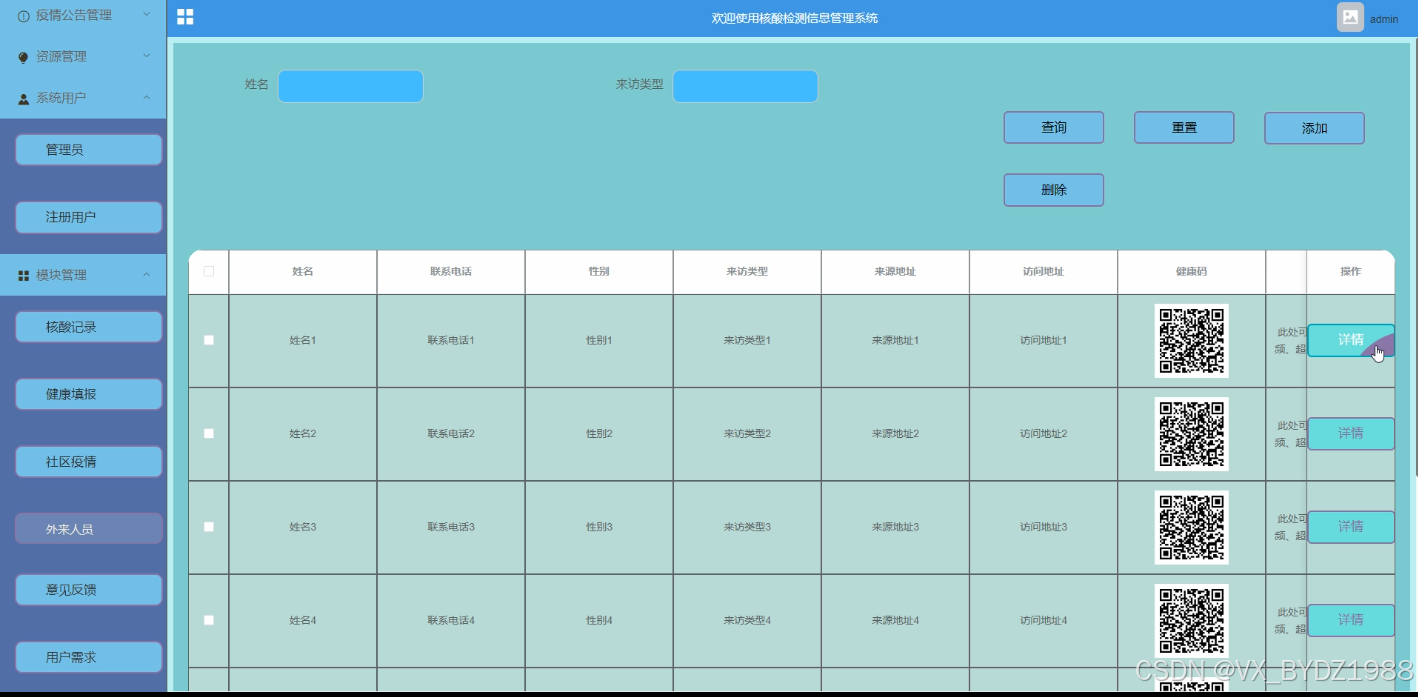Viewport: 1418px width, 697px height.
Task: Click the 欢迎使用核酸检测信息管理系统 title
Action: coord(795,18)
